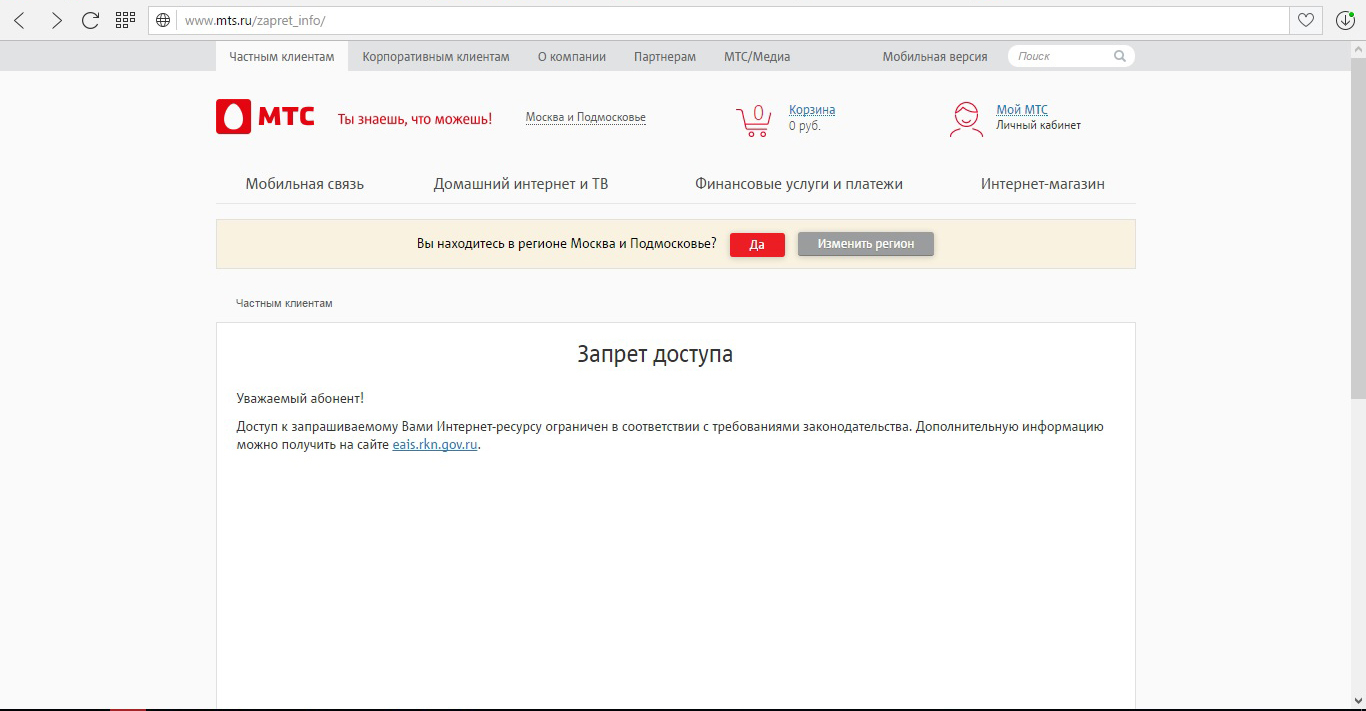The height and width of the screenshot is (711, 1366).
Task: Open the Мой МТС link
Action: coord(1022,110)
